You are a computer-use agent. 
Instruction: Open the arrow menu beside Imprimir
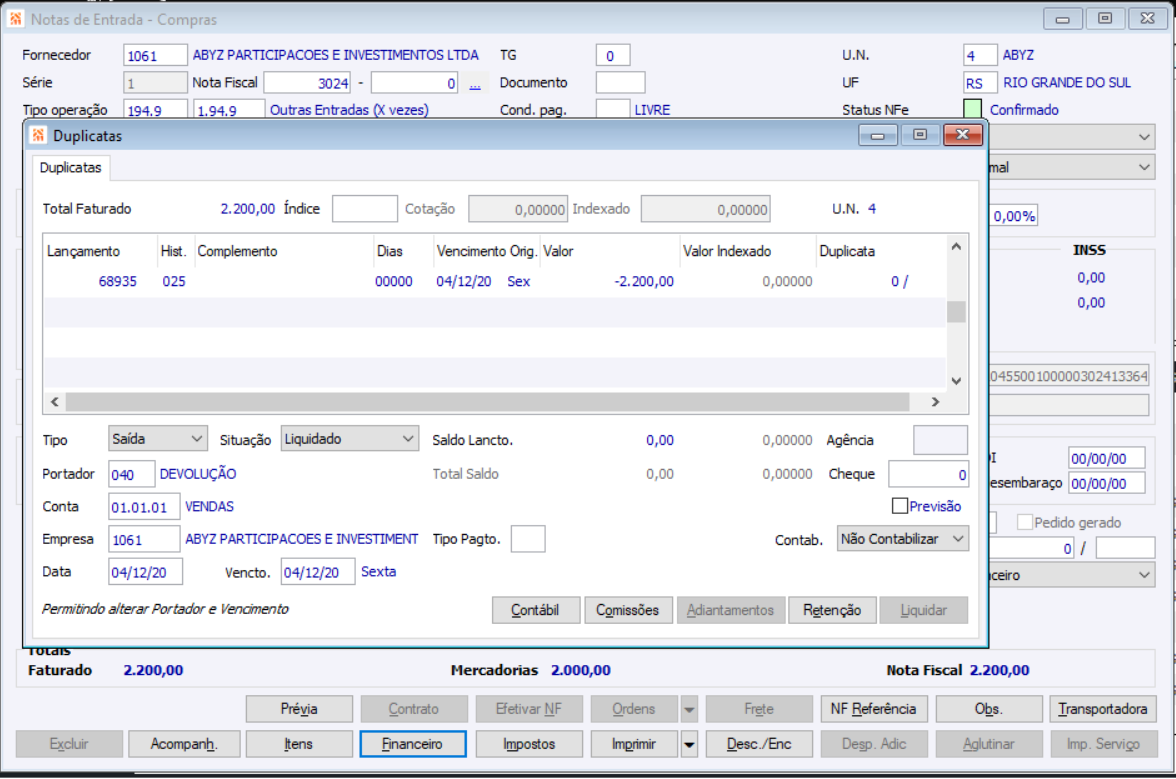click(689, 745)
